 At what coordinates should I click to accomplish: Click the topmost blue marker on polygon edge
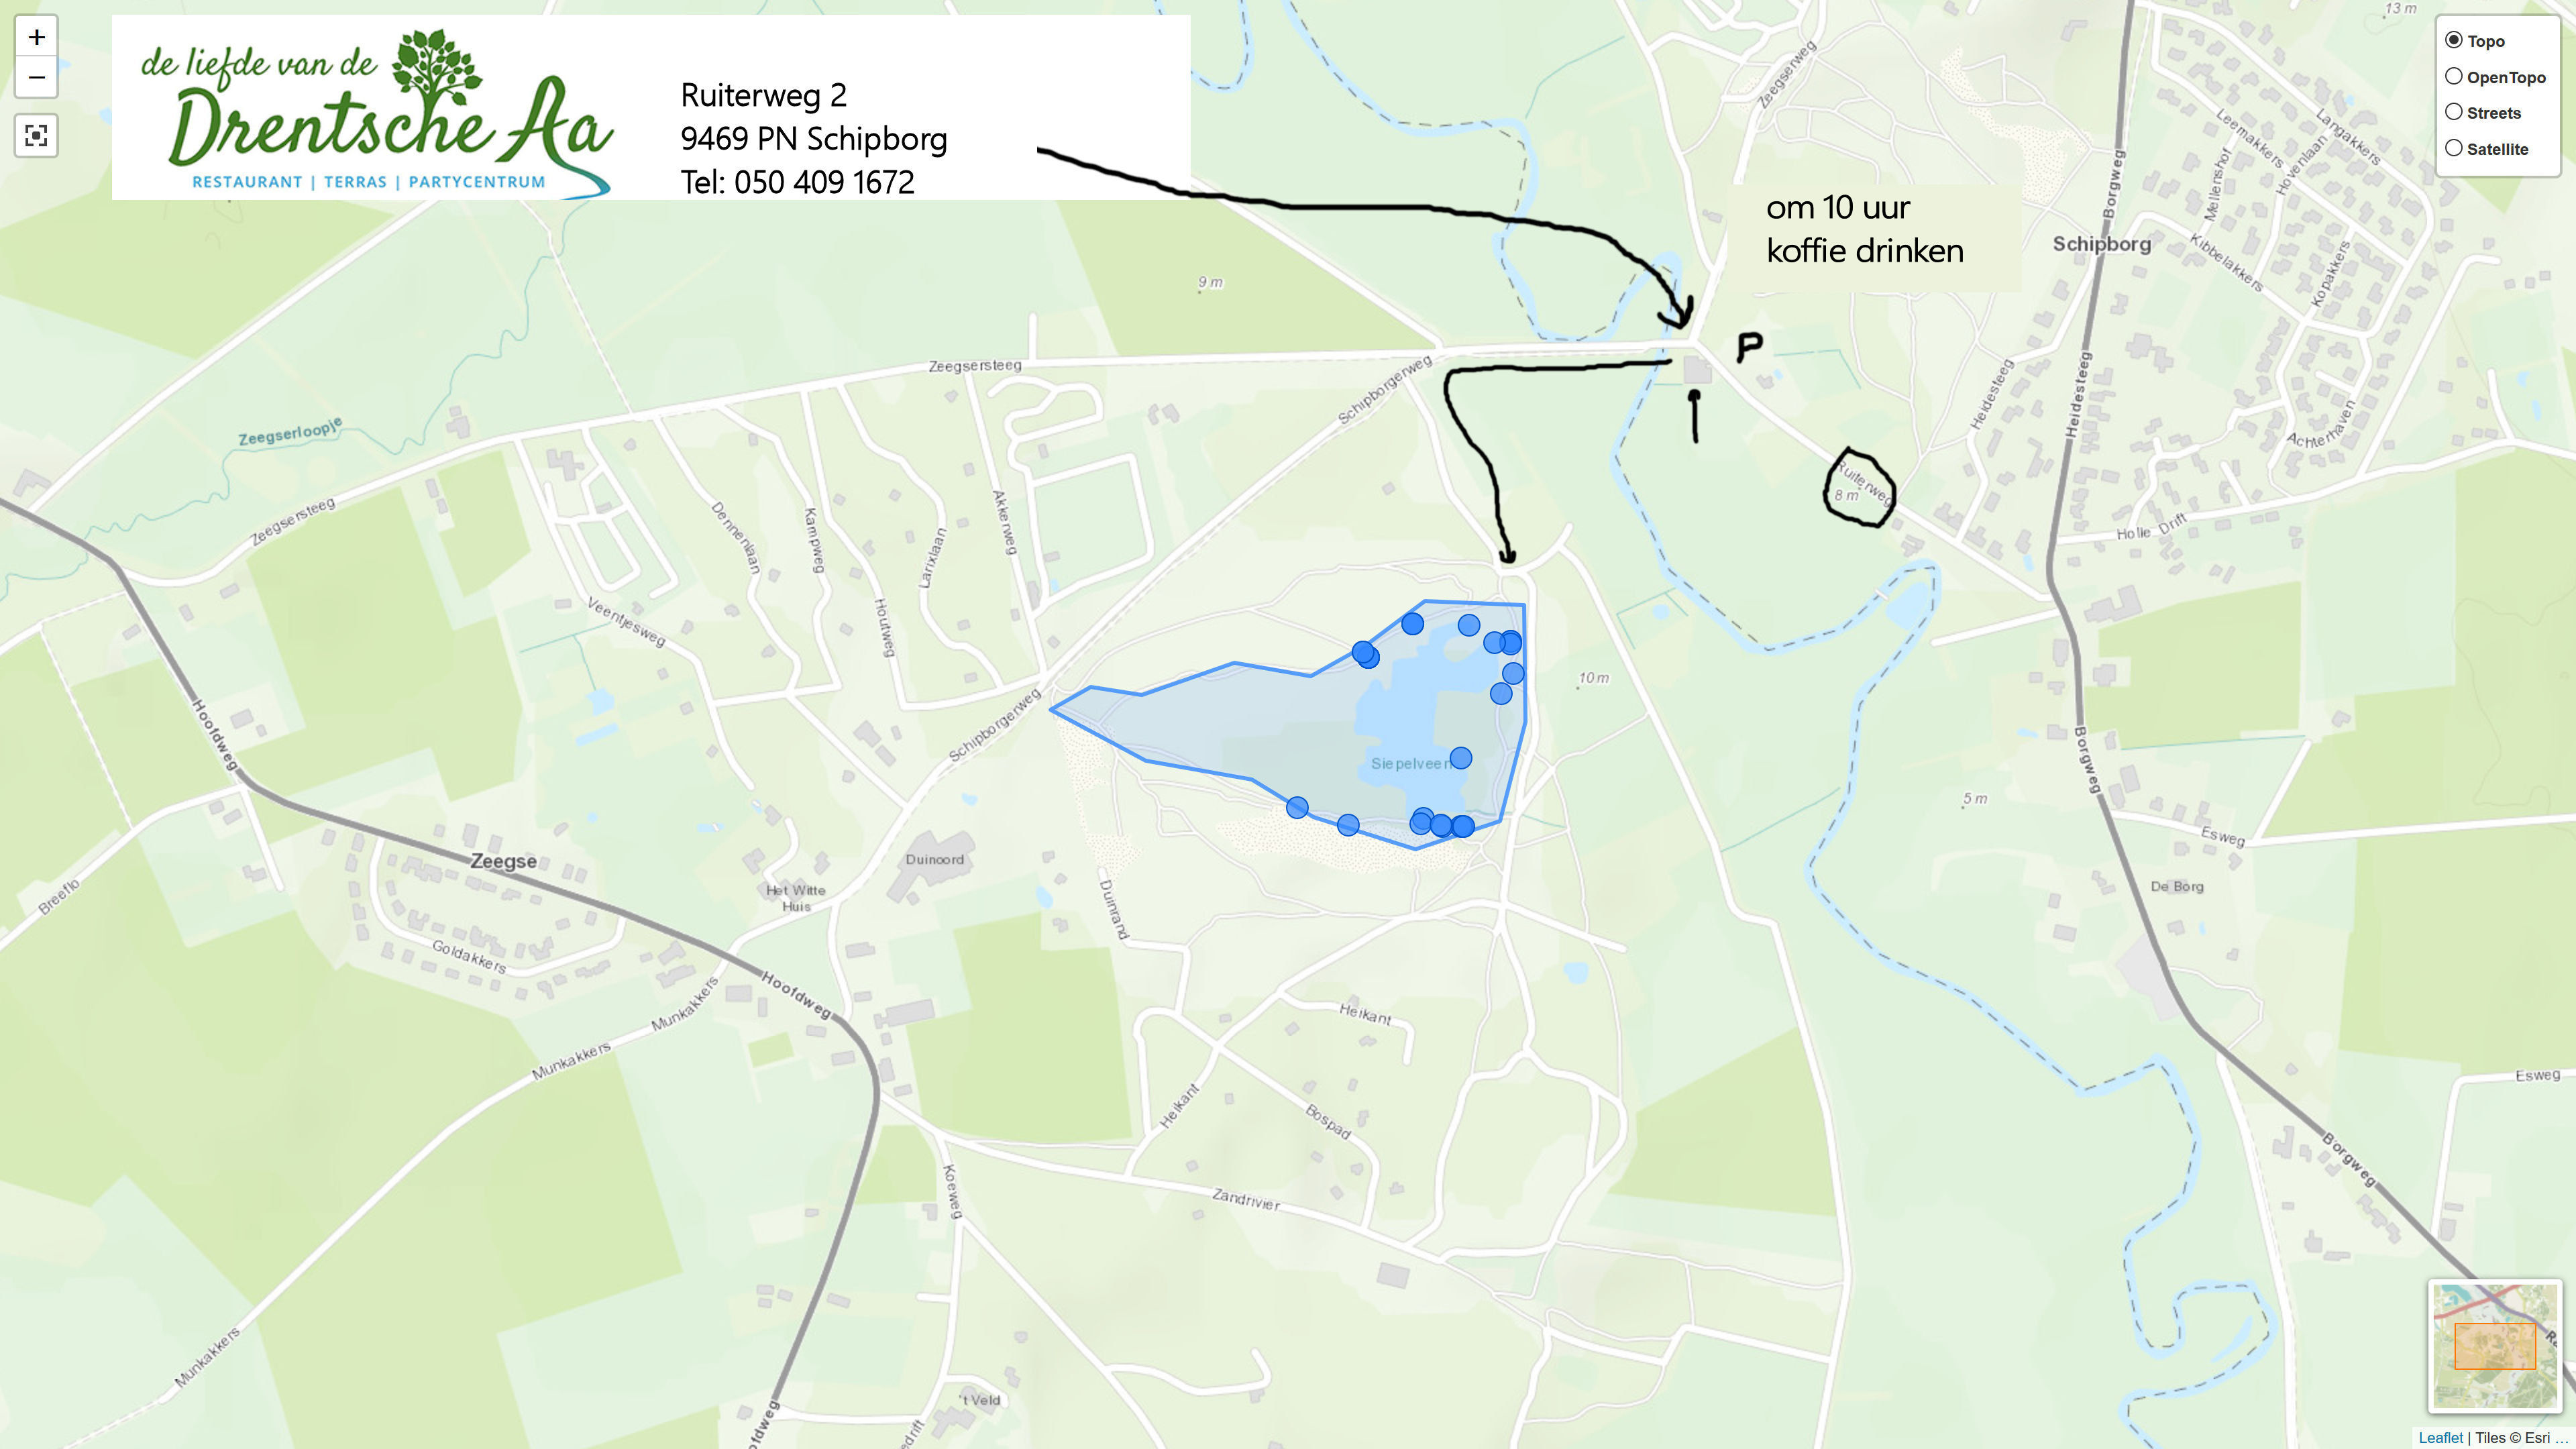pyautogui.click(x=1412, y=624)
